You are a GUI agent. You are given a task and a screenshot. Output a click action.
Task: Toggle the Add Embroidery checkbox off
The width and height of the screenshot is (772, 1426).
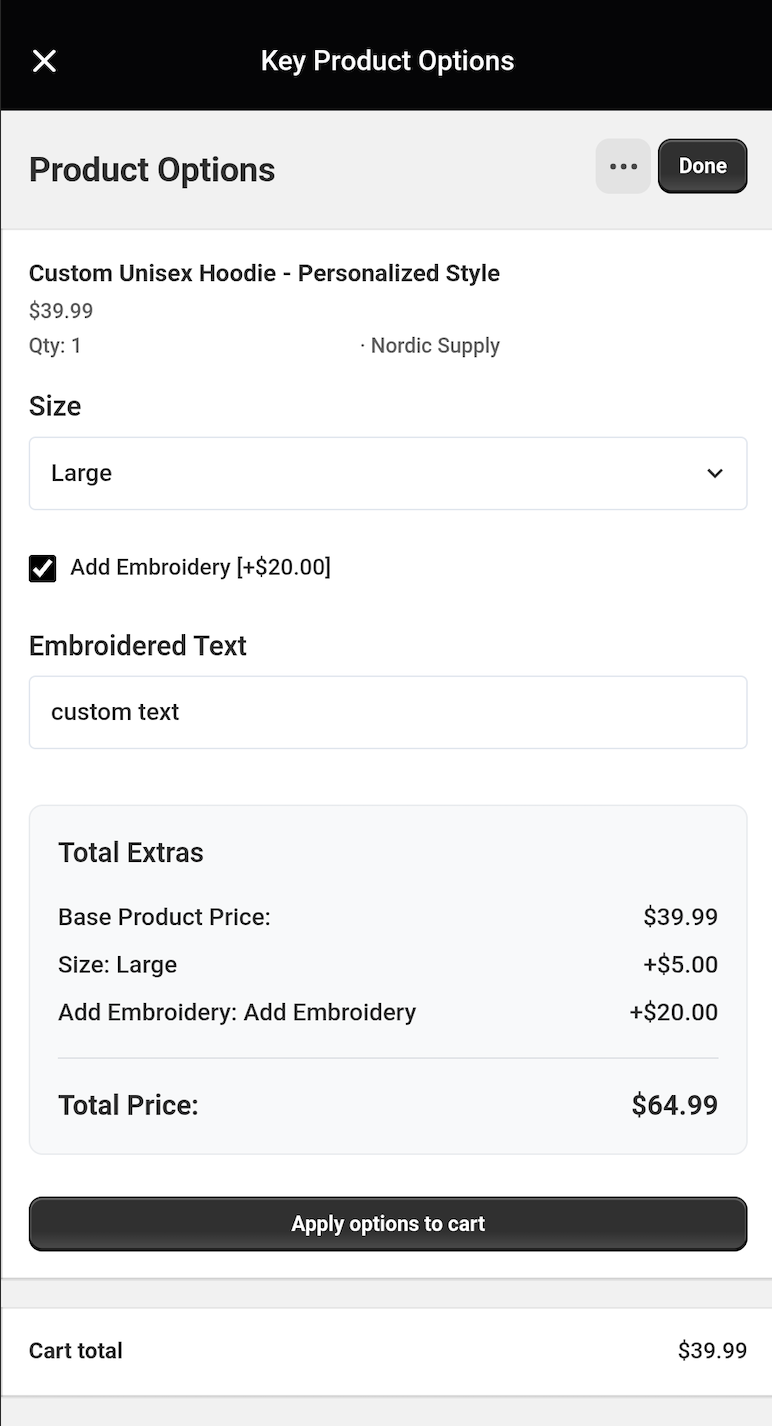(x=42, y=567)
